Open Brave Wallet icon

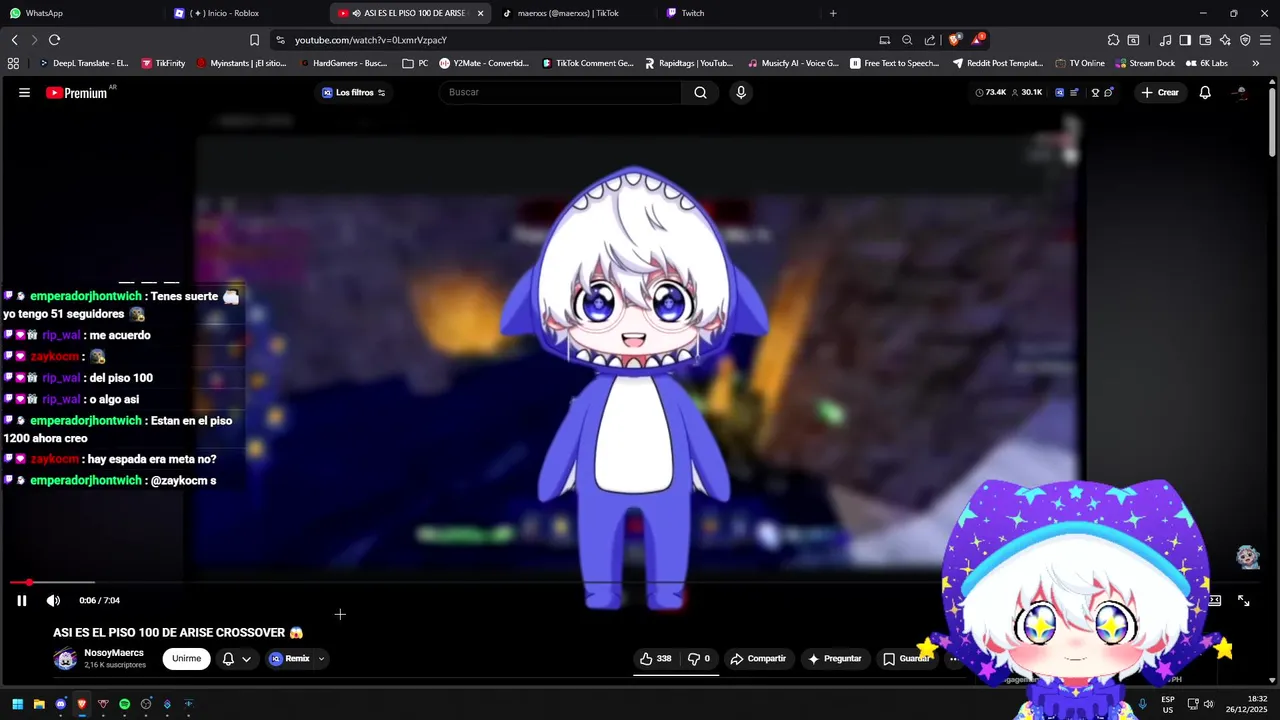[x=1205, y=40]
